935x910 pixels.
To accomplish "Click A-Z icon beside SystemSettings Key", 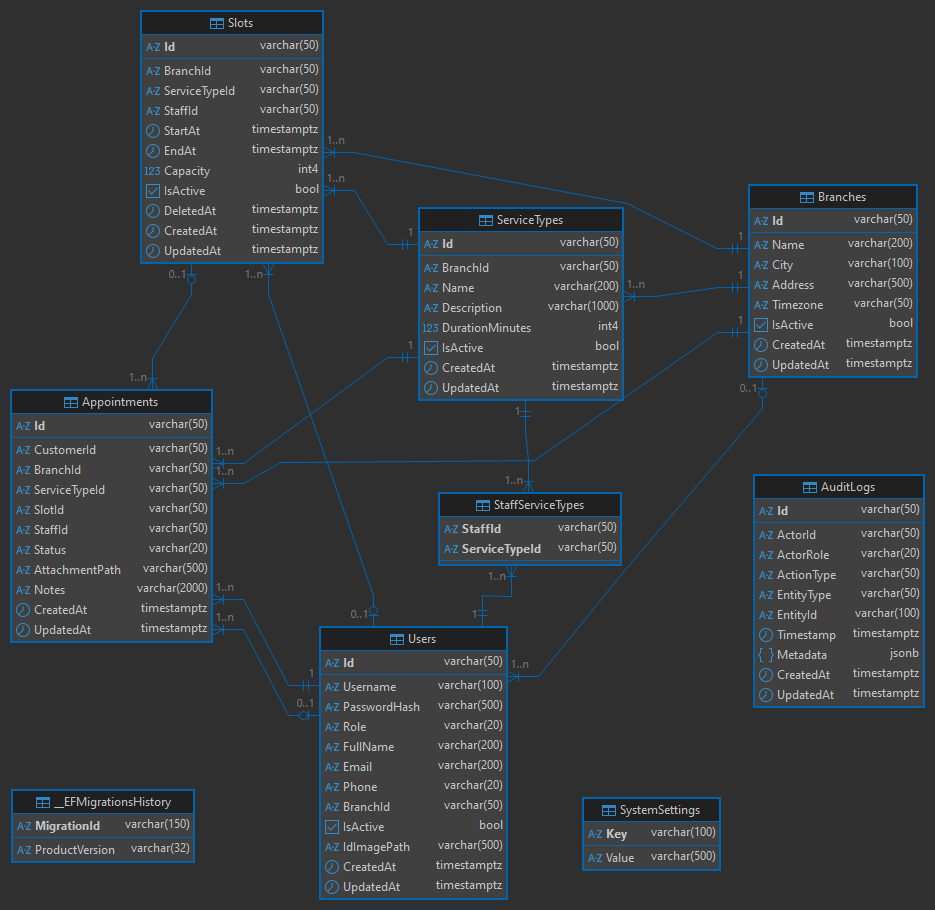I will (595, 834).
